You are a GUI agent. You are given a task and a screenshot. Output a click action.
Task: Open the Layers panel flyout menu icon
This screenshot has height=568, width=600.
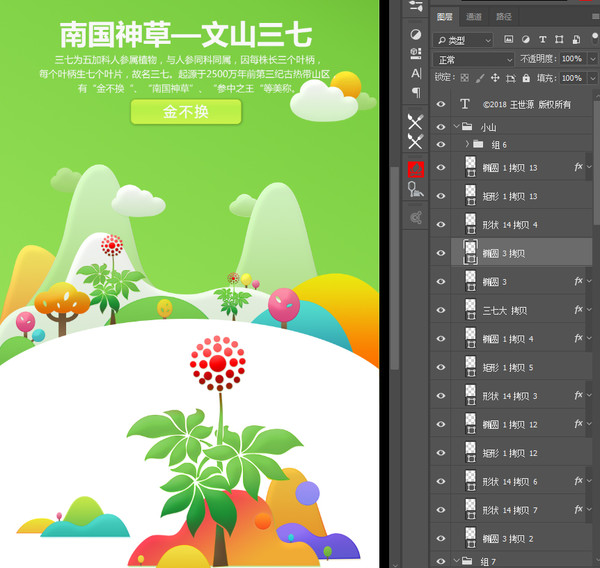[596, 16]
